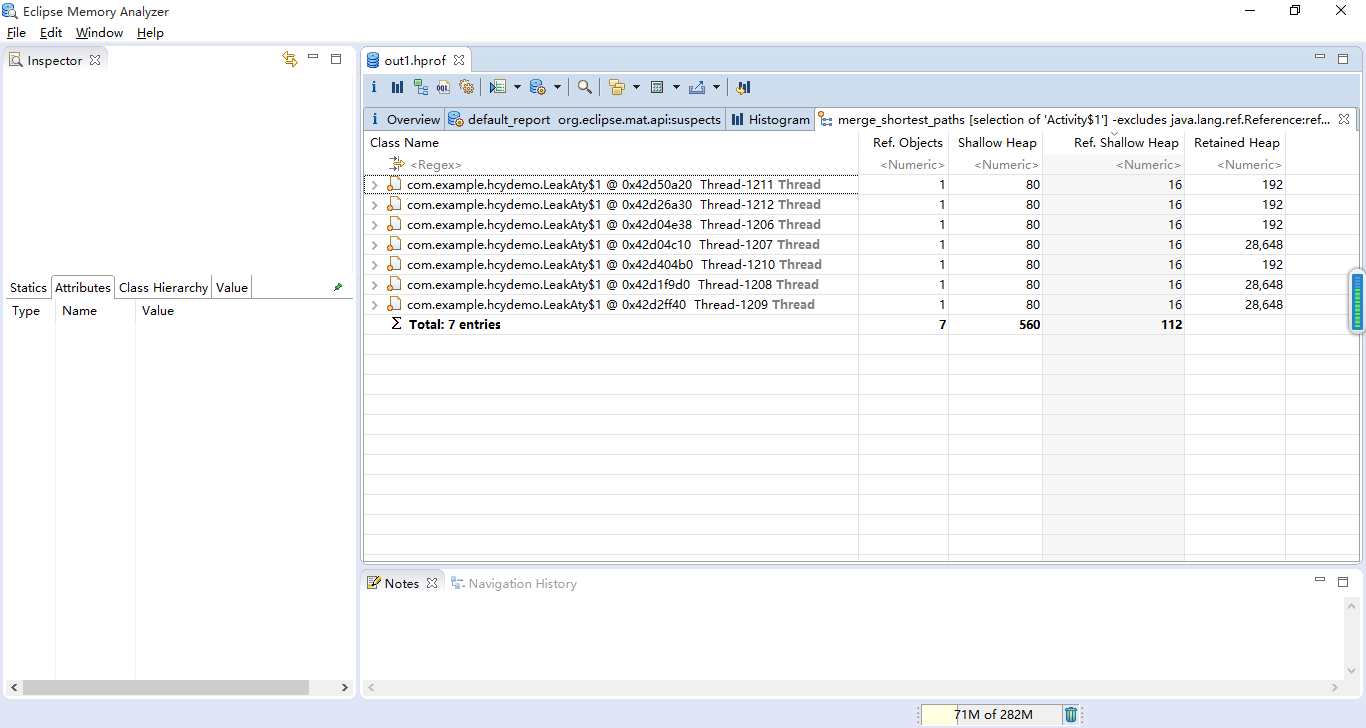Viewport: 1366px width, 728px height.
Task: Click the Inspector horizontal scrollbar
Action: click(166, 688)
